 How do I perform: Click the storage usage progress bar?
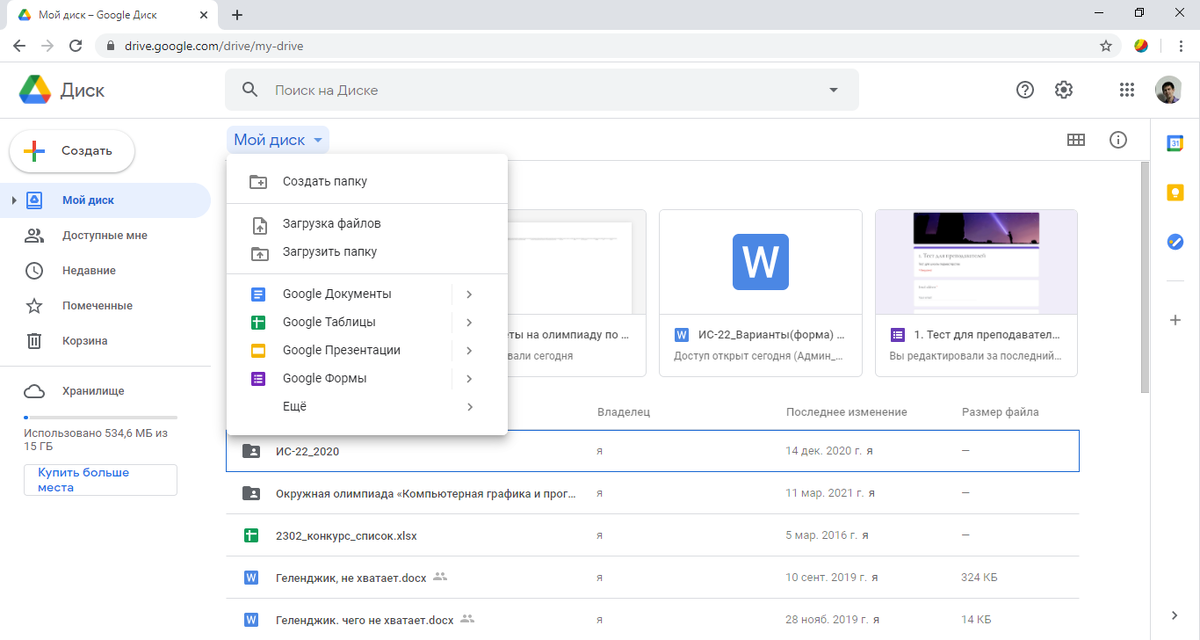pyautogui.click(x=100, y=417)
